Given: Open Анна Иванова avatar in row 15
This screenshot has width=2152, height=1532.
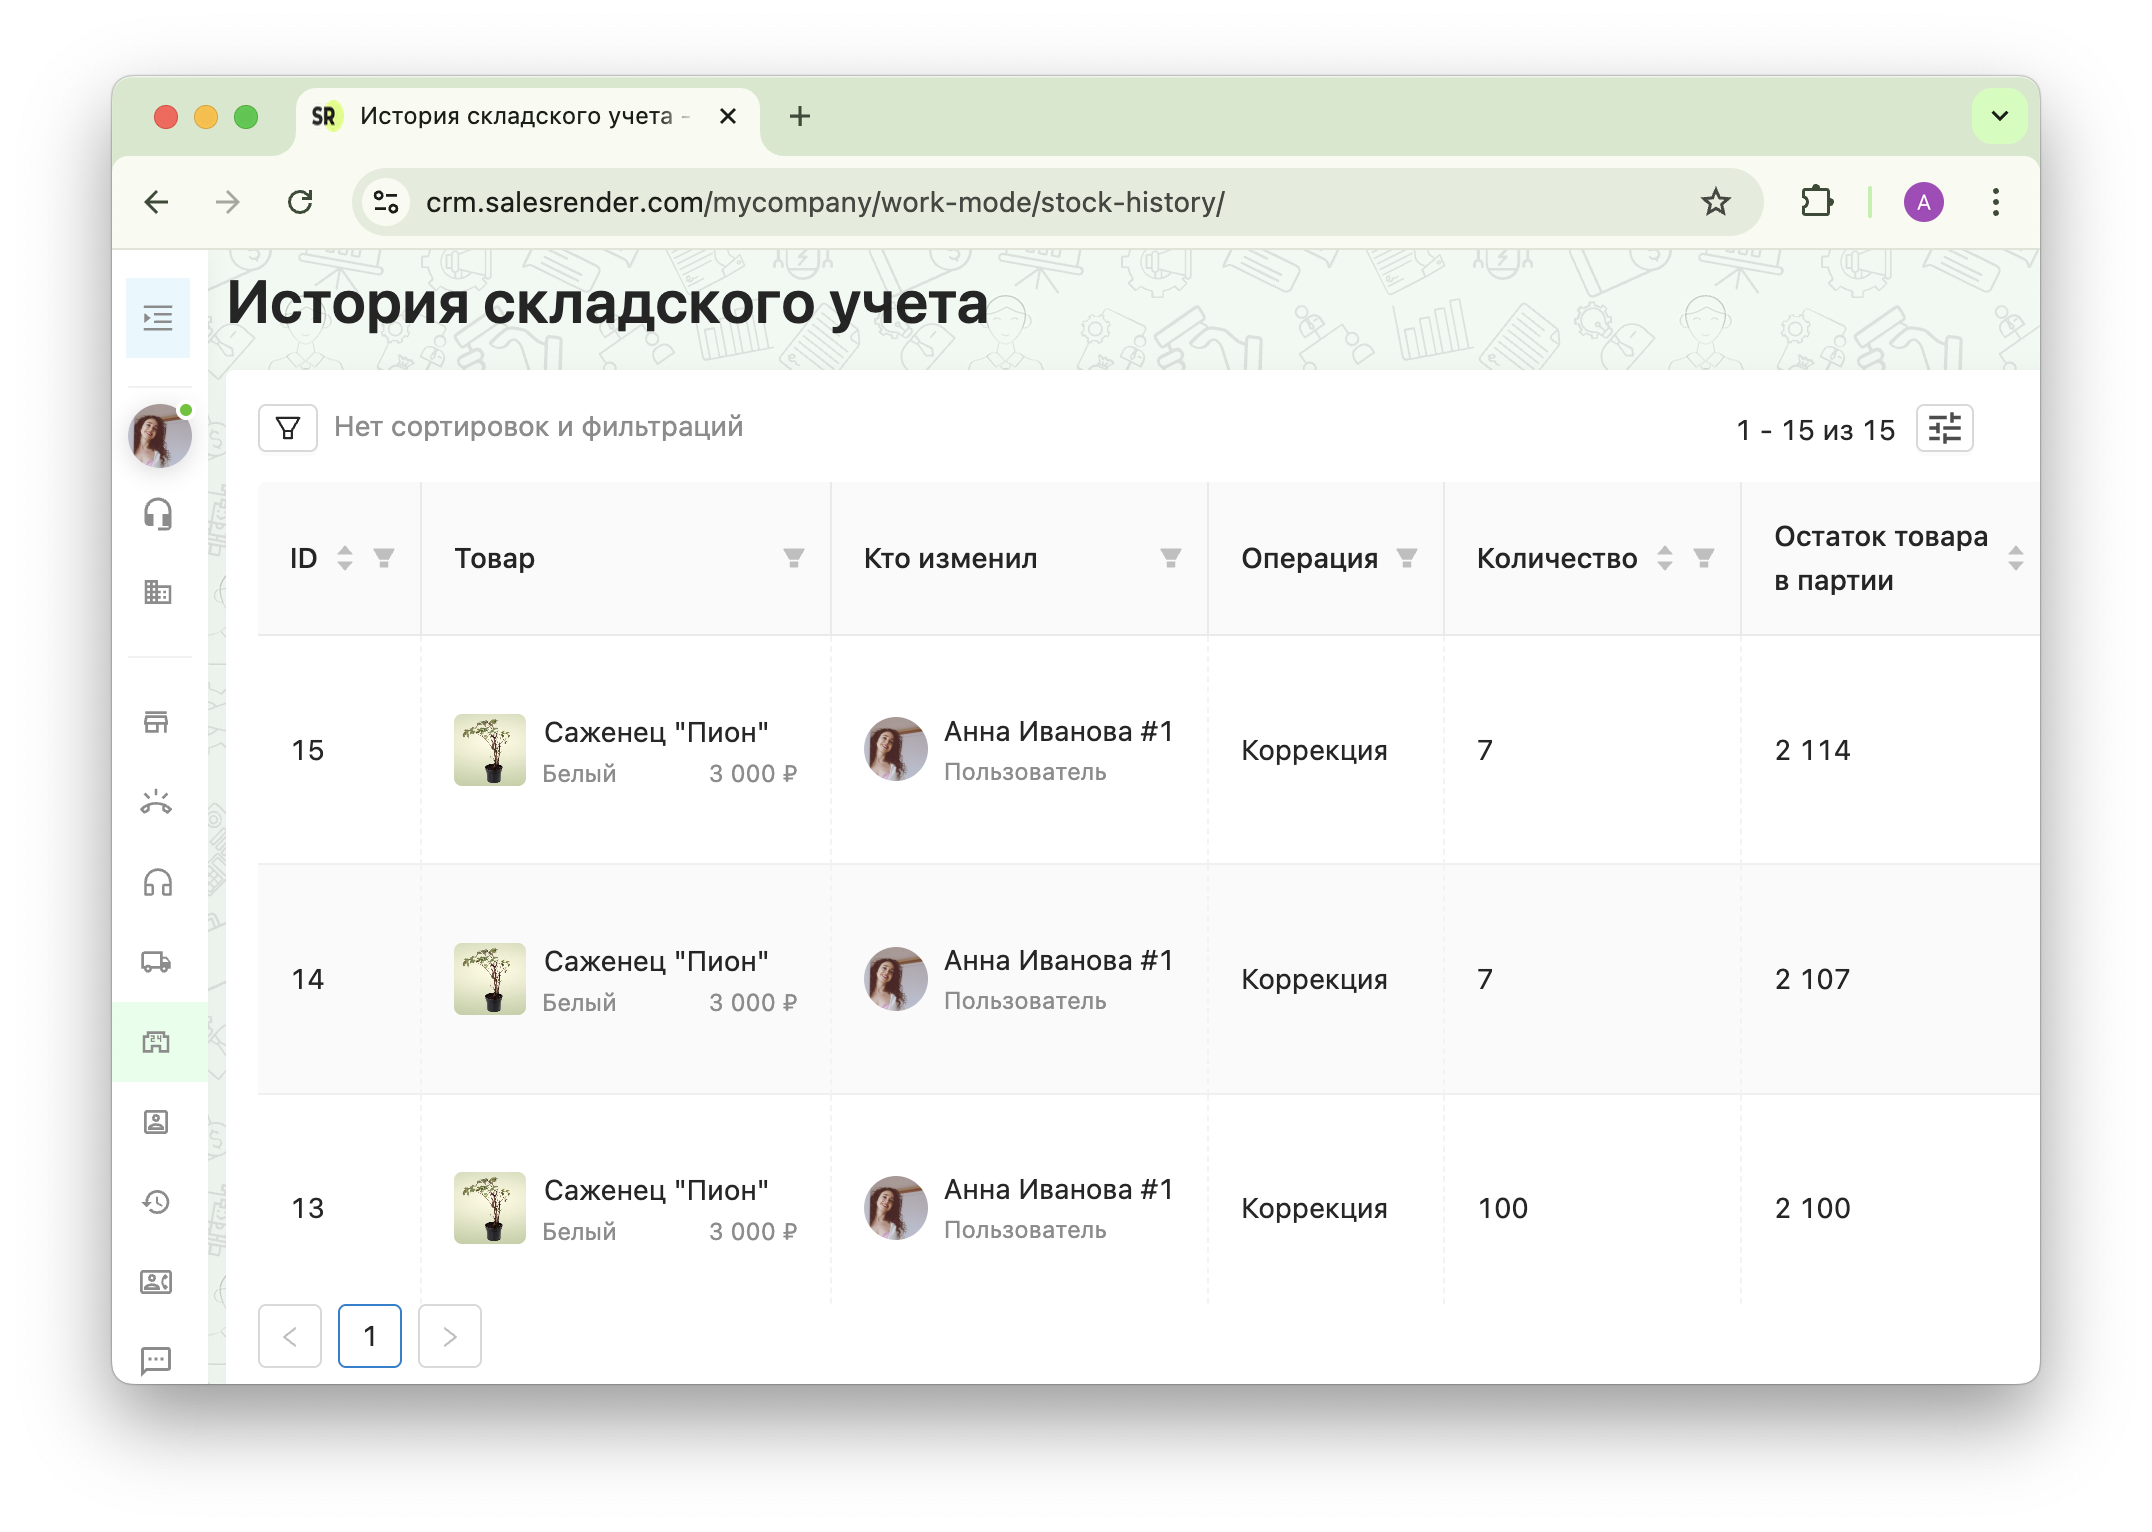Looking at the screenshot, I should point(896,749).
